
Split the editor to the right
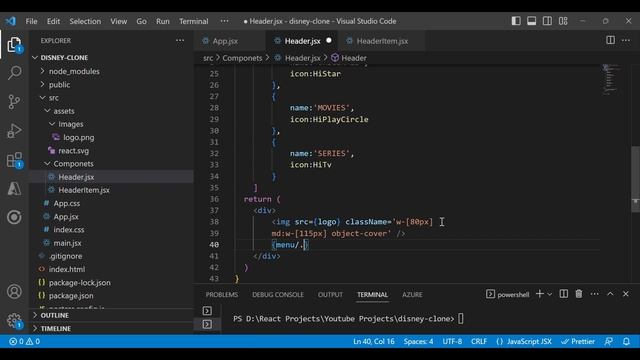pyautogui.click(x=610, y=40)
